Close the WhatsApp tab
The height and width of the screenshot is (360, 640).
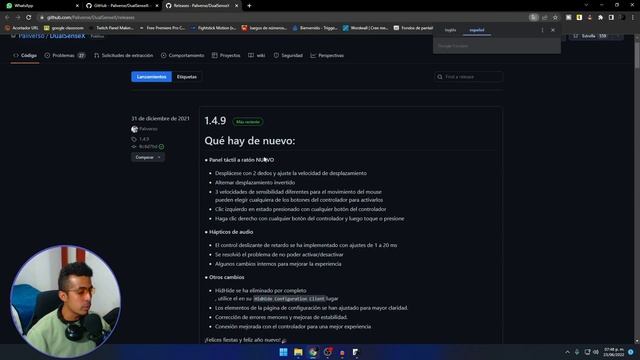[x=77, y=6]
